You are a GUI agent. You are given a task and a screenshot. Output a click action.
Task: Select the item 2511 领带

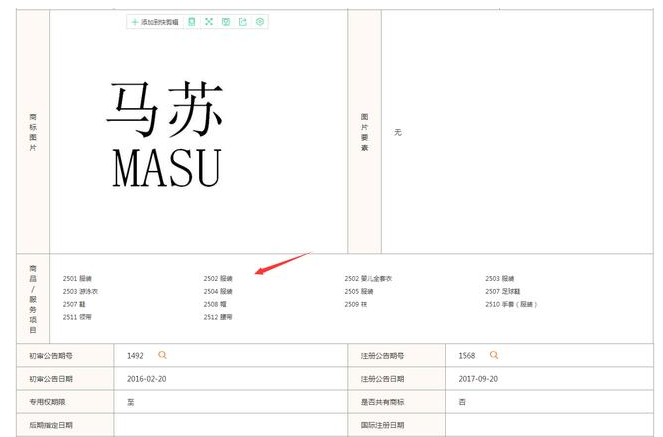point(77,317)
